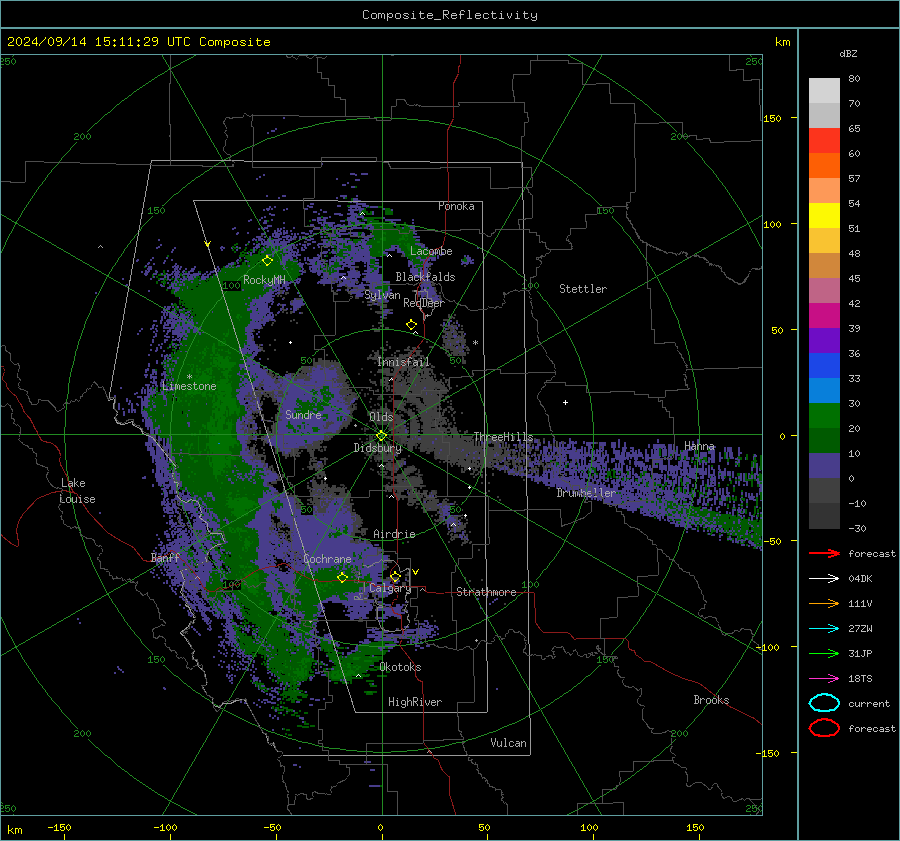Click the Hanna town label
Screen dimensions: 900x841
click(699, 446)
